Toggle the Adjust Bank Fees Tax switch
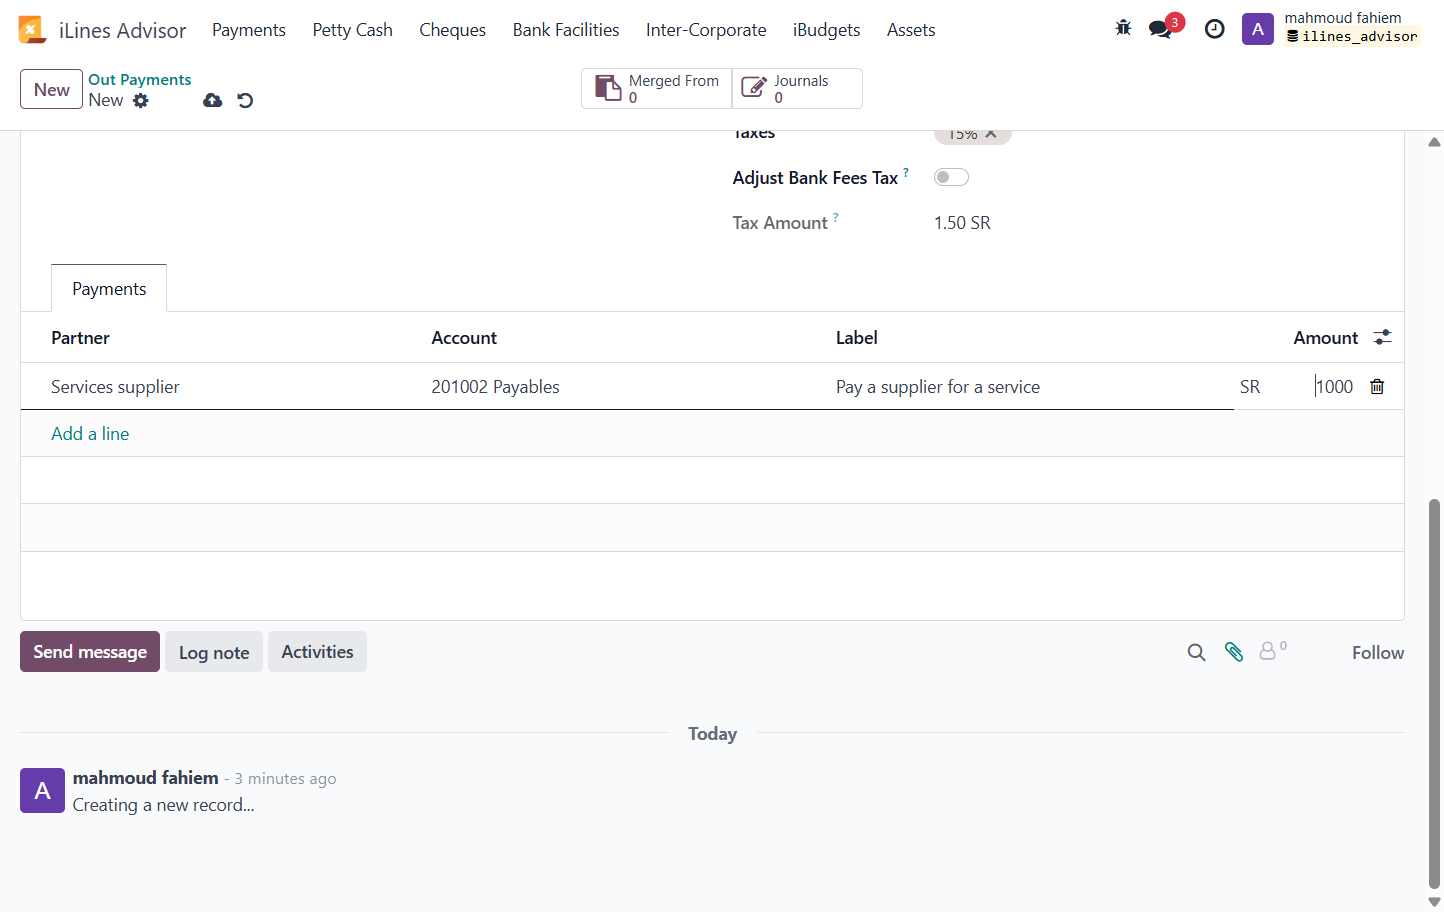Screen dimensions: 1444x912 click(x=951, y=177)
